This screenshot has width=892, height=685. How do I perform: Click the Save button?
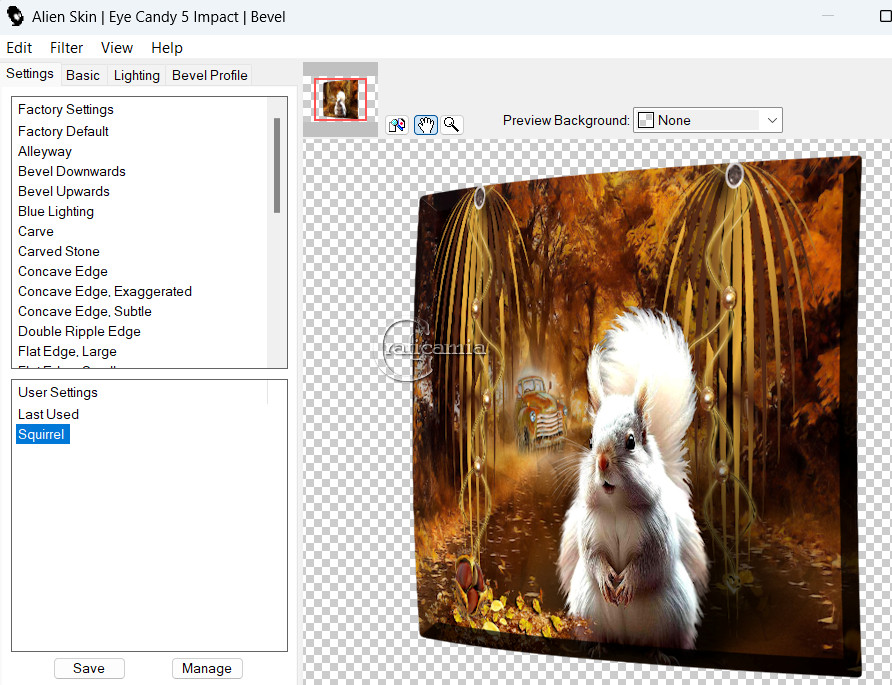(x=89, y=669)
